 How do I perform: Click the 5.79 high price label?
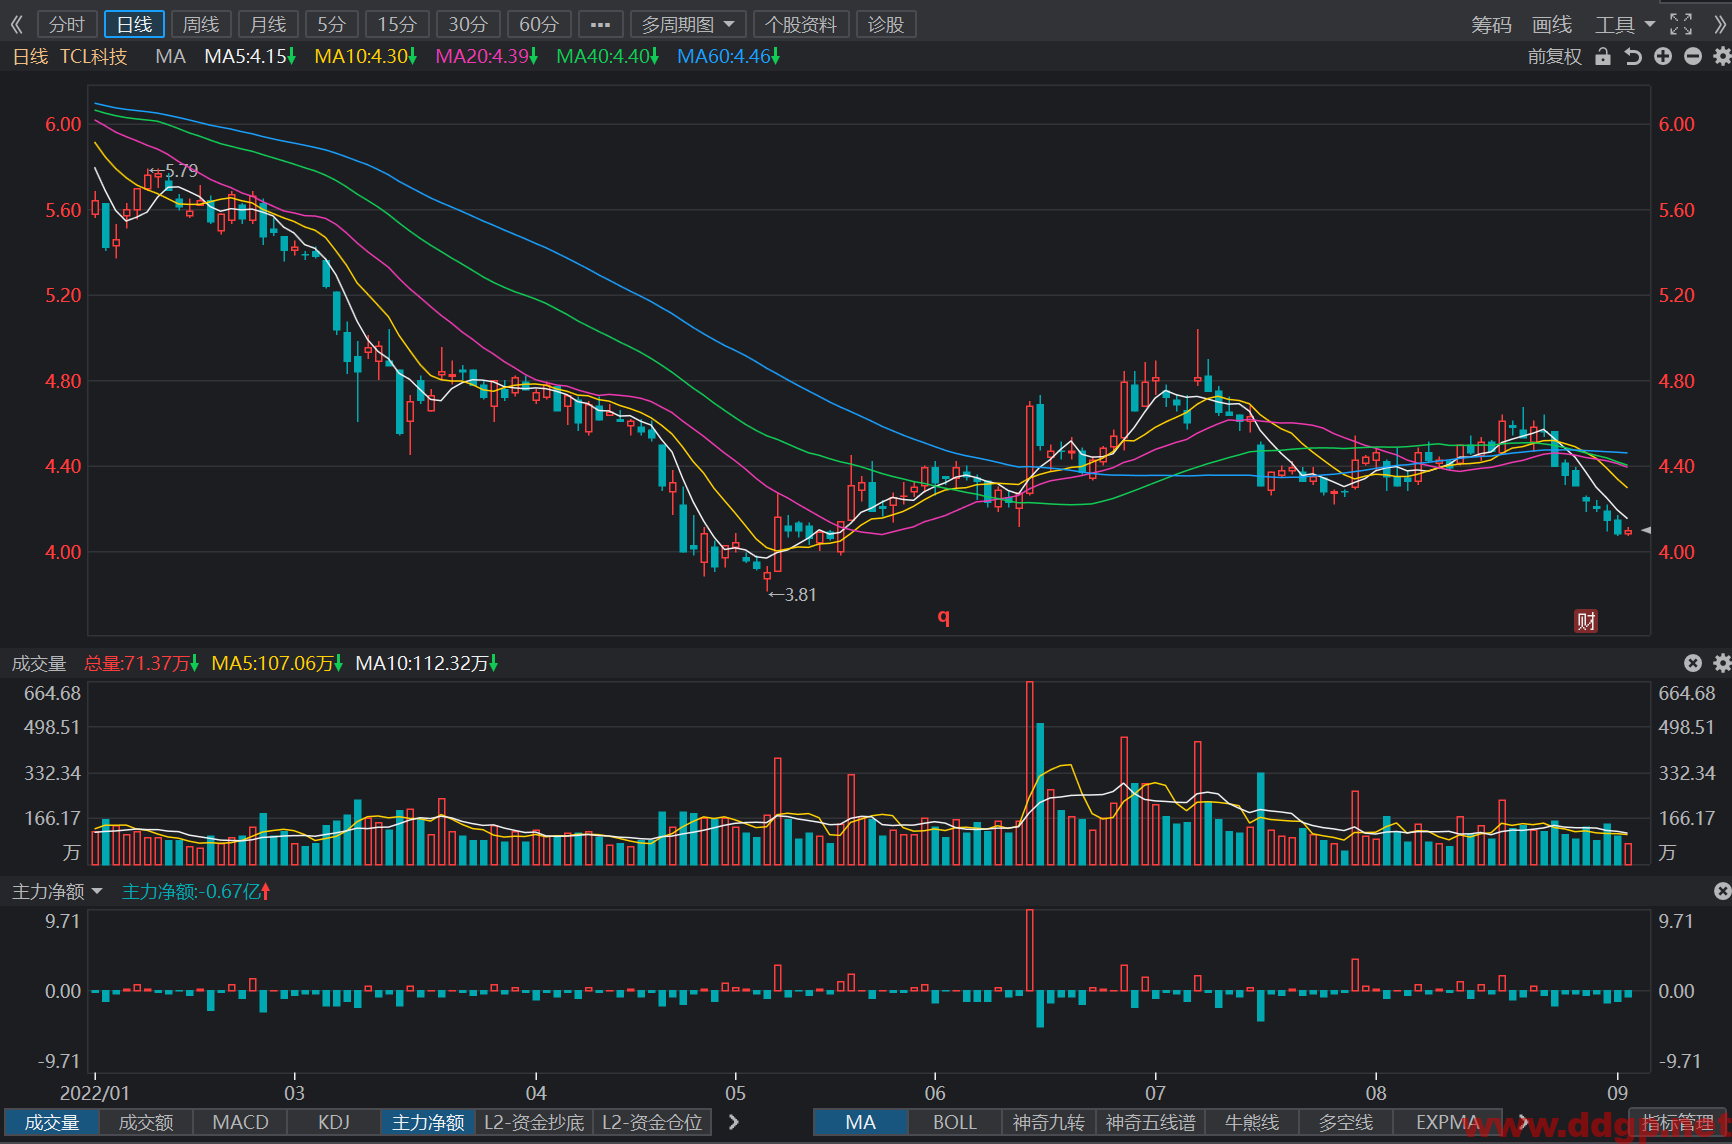[x=182, y=171]
